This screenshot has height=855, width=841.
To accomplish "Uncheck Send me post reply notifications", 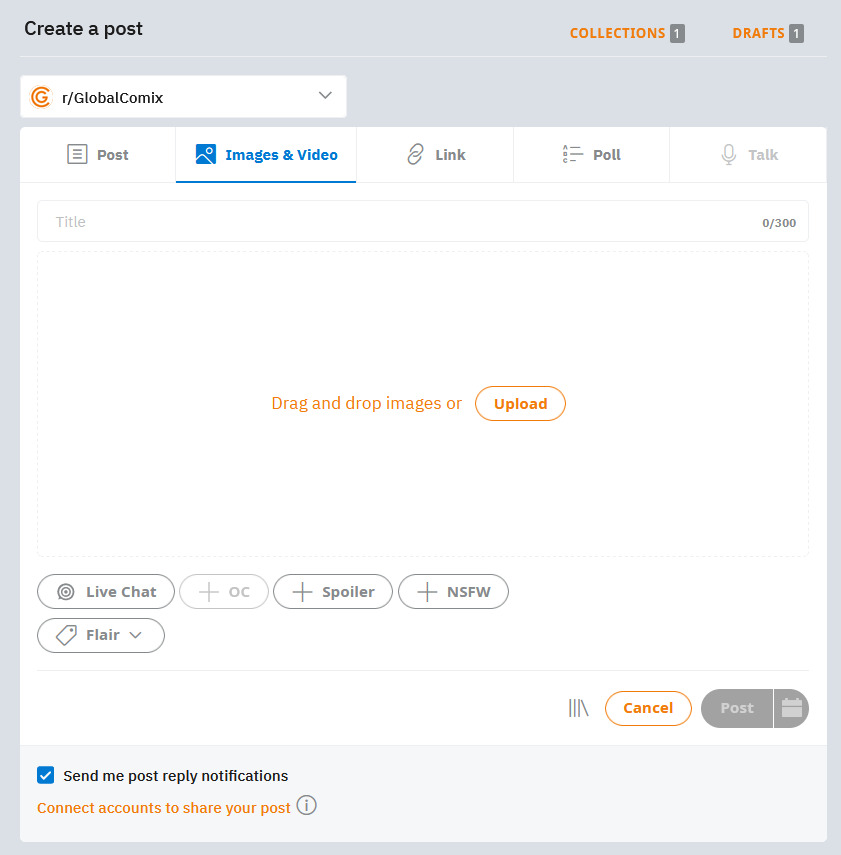I will click(x=46, y=775).
